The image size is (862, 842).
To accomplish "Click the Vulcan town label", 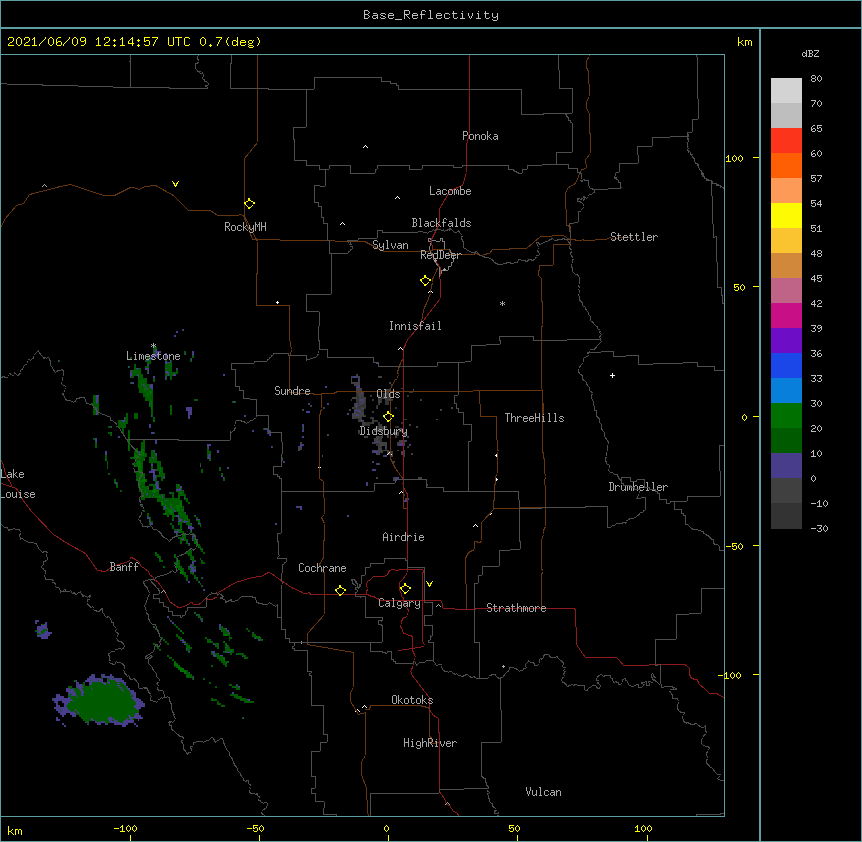I will (543, 792).
